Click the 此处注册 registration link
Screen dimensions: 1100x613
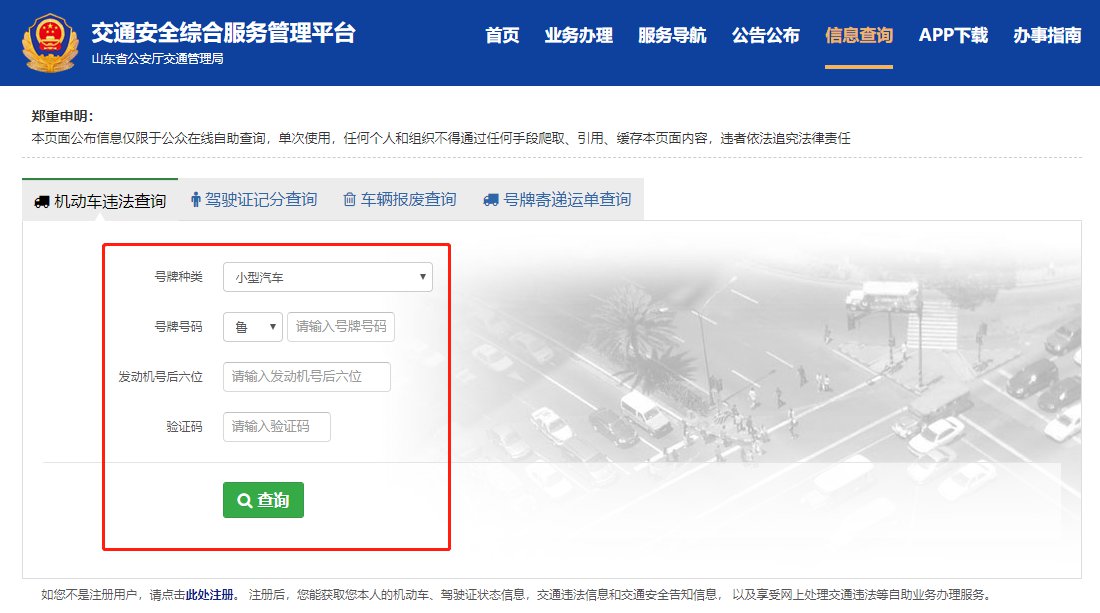pos(209,595)
